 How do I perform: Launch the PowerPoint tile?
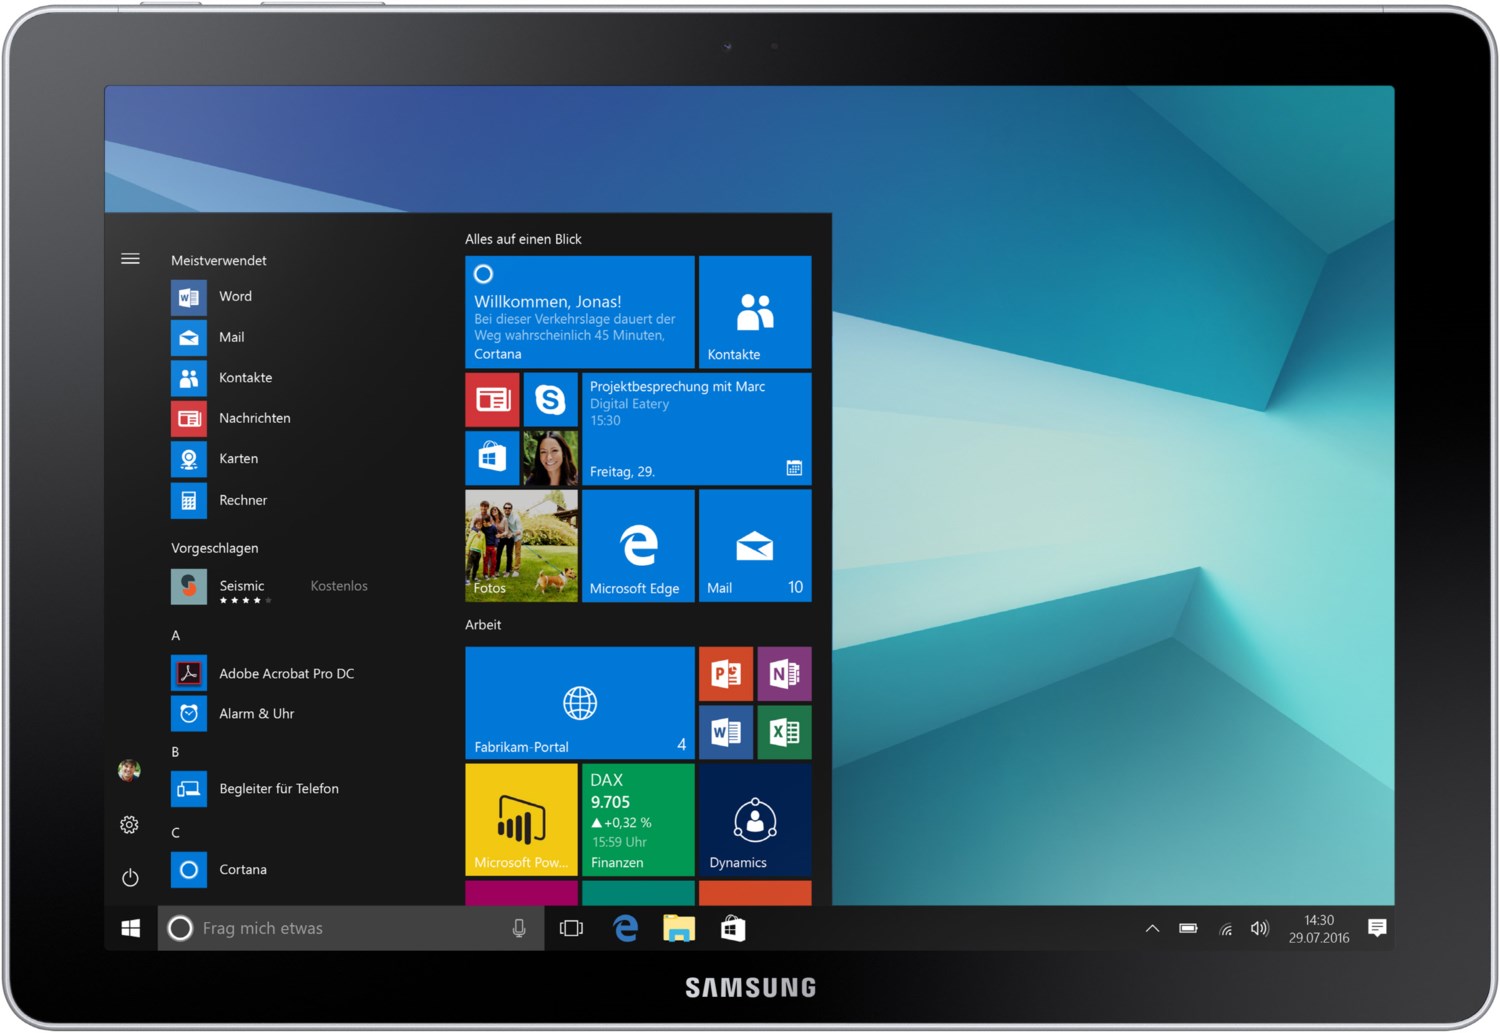pyautogui.click(x=726, y=674)
